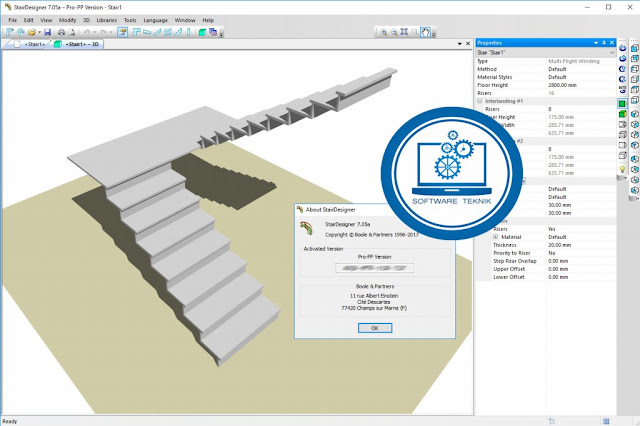Collapse the Interlanding #1 section
The image size is (640, 426).
pyautogui.click(x=480, y=101)
